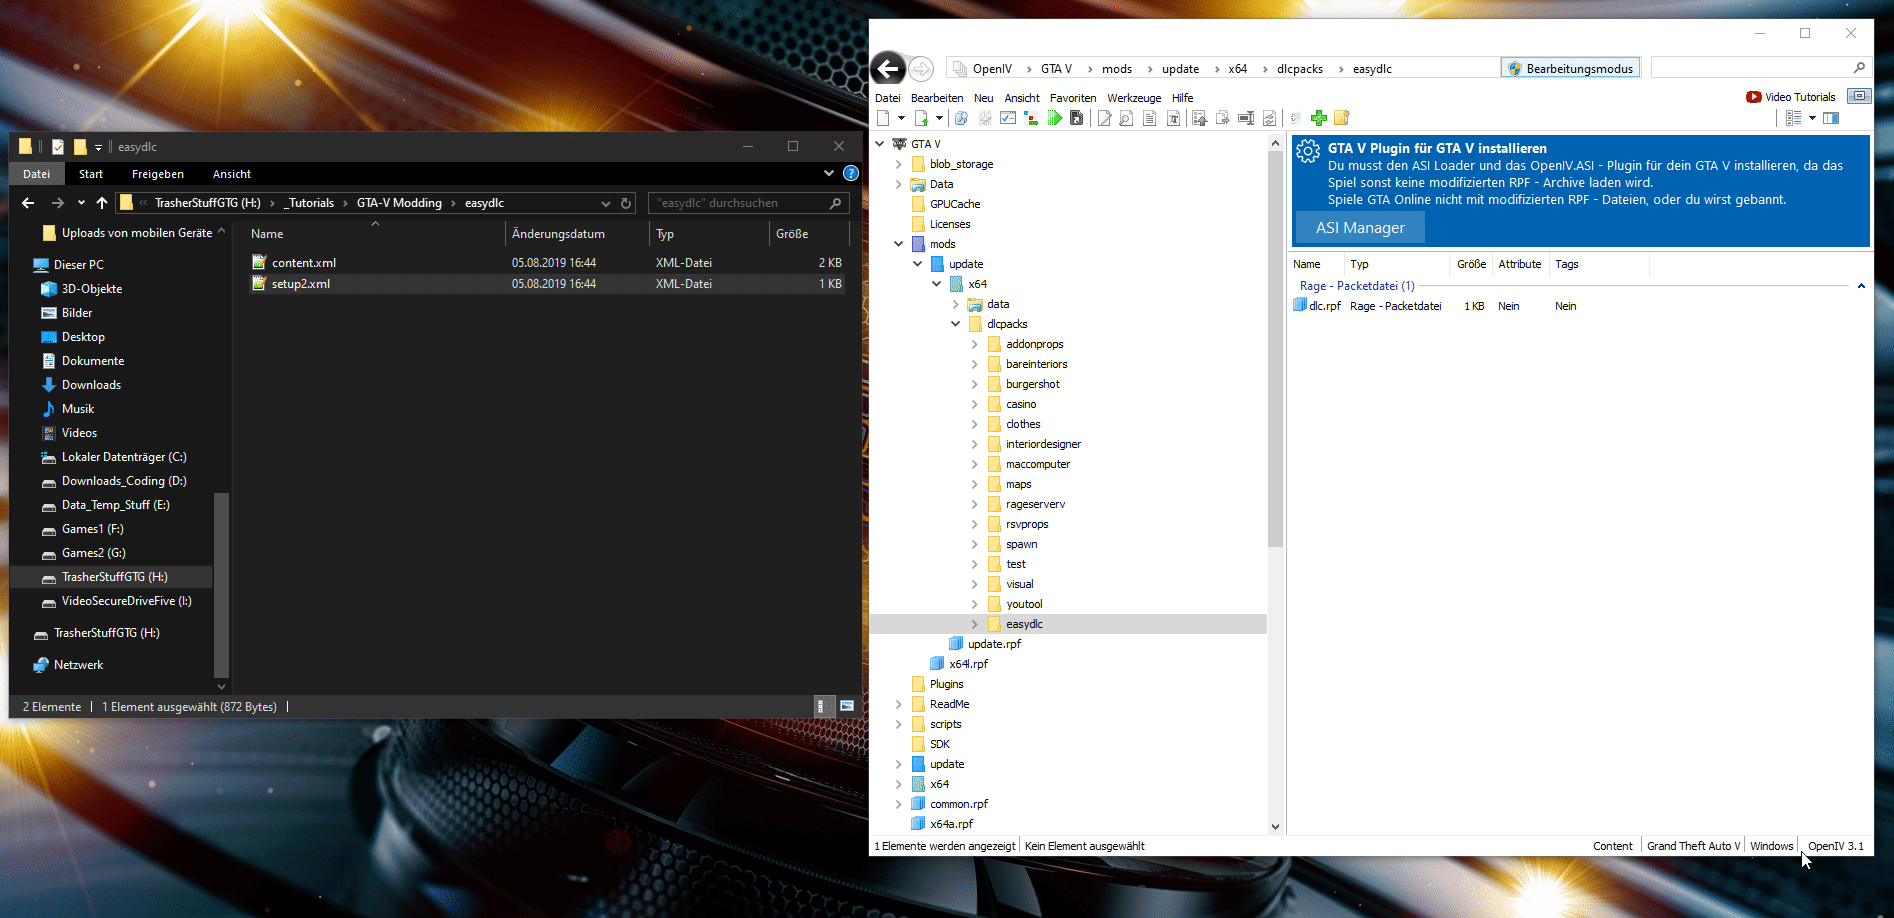The image size is (1894, 918).
Task: Expand the Explorer ribbon chevron
Action: click(829, 173)
